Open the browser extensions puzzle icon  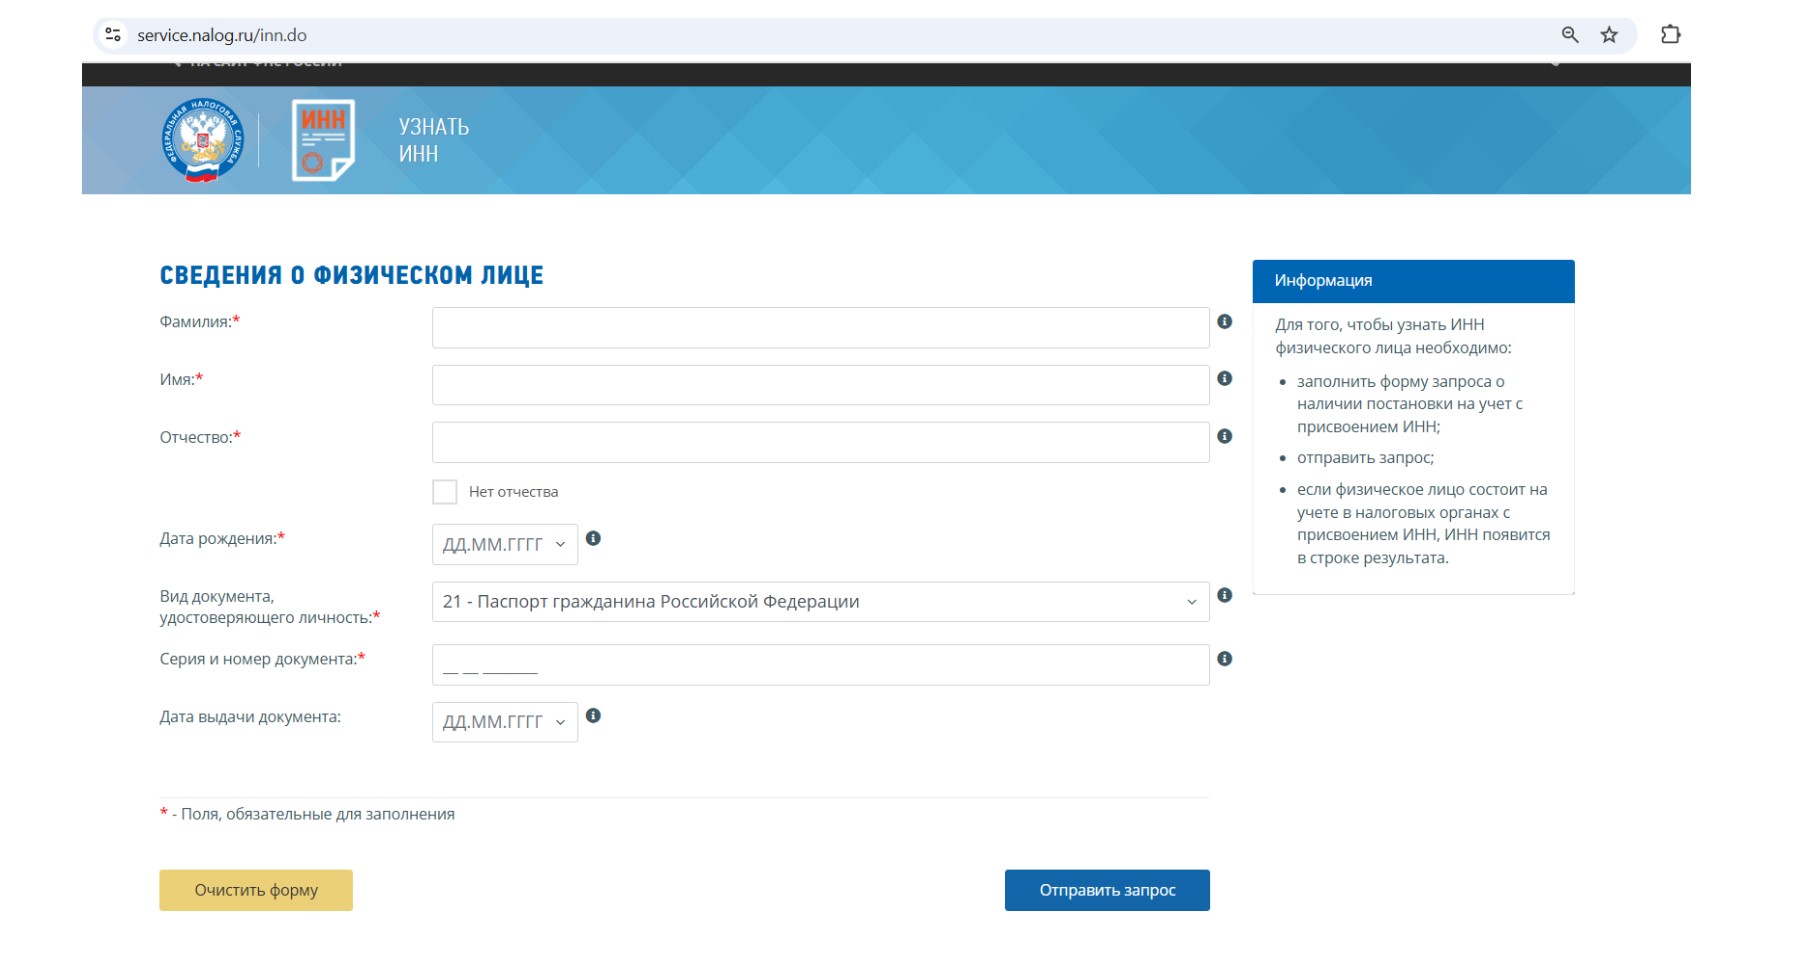pyautogui.click(x=1670, y=35)
